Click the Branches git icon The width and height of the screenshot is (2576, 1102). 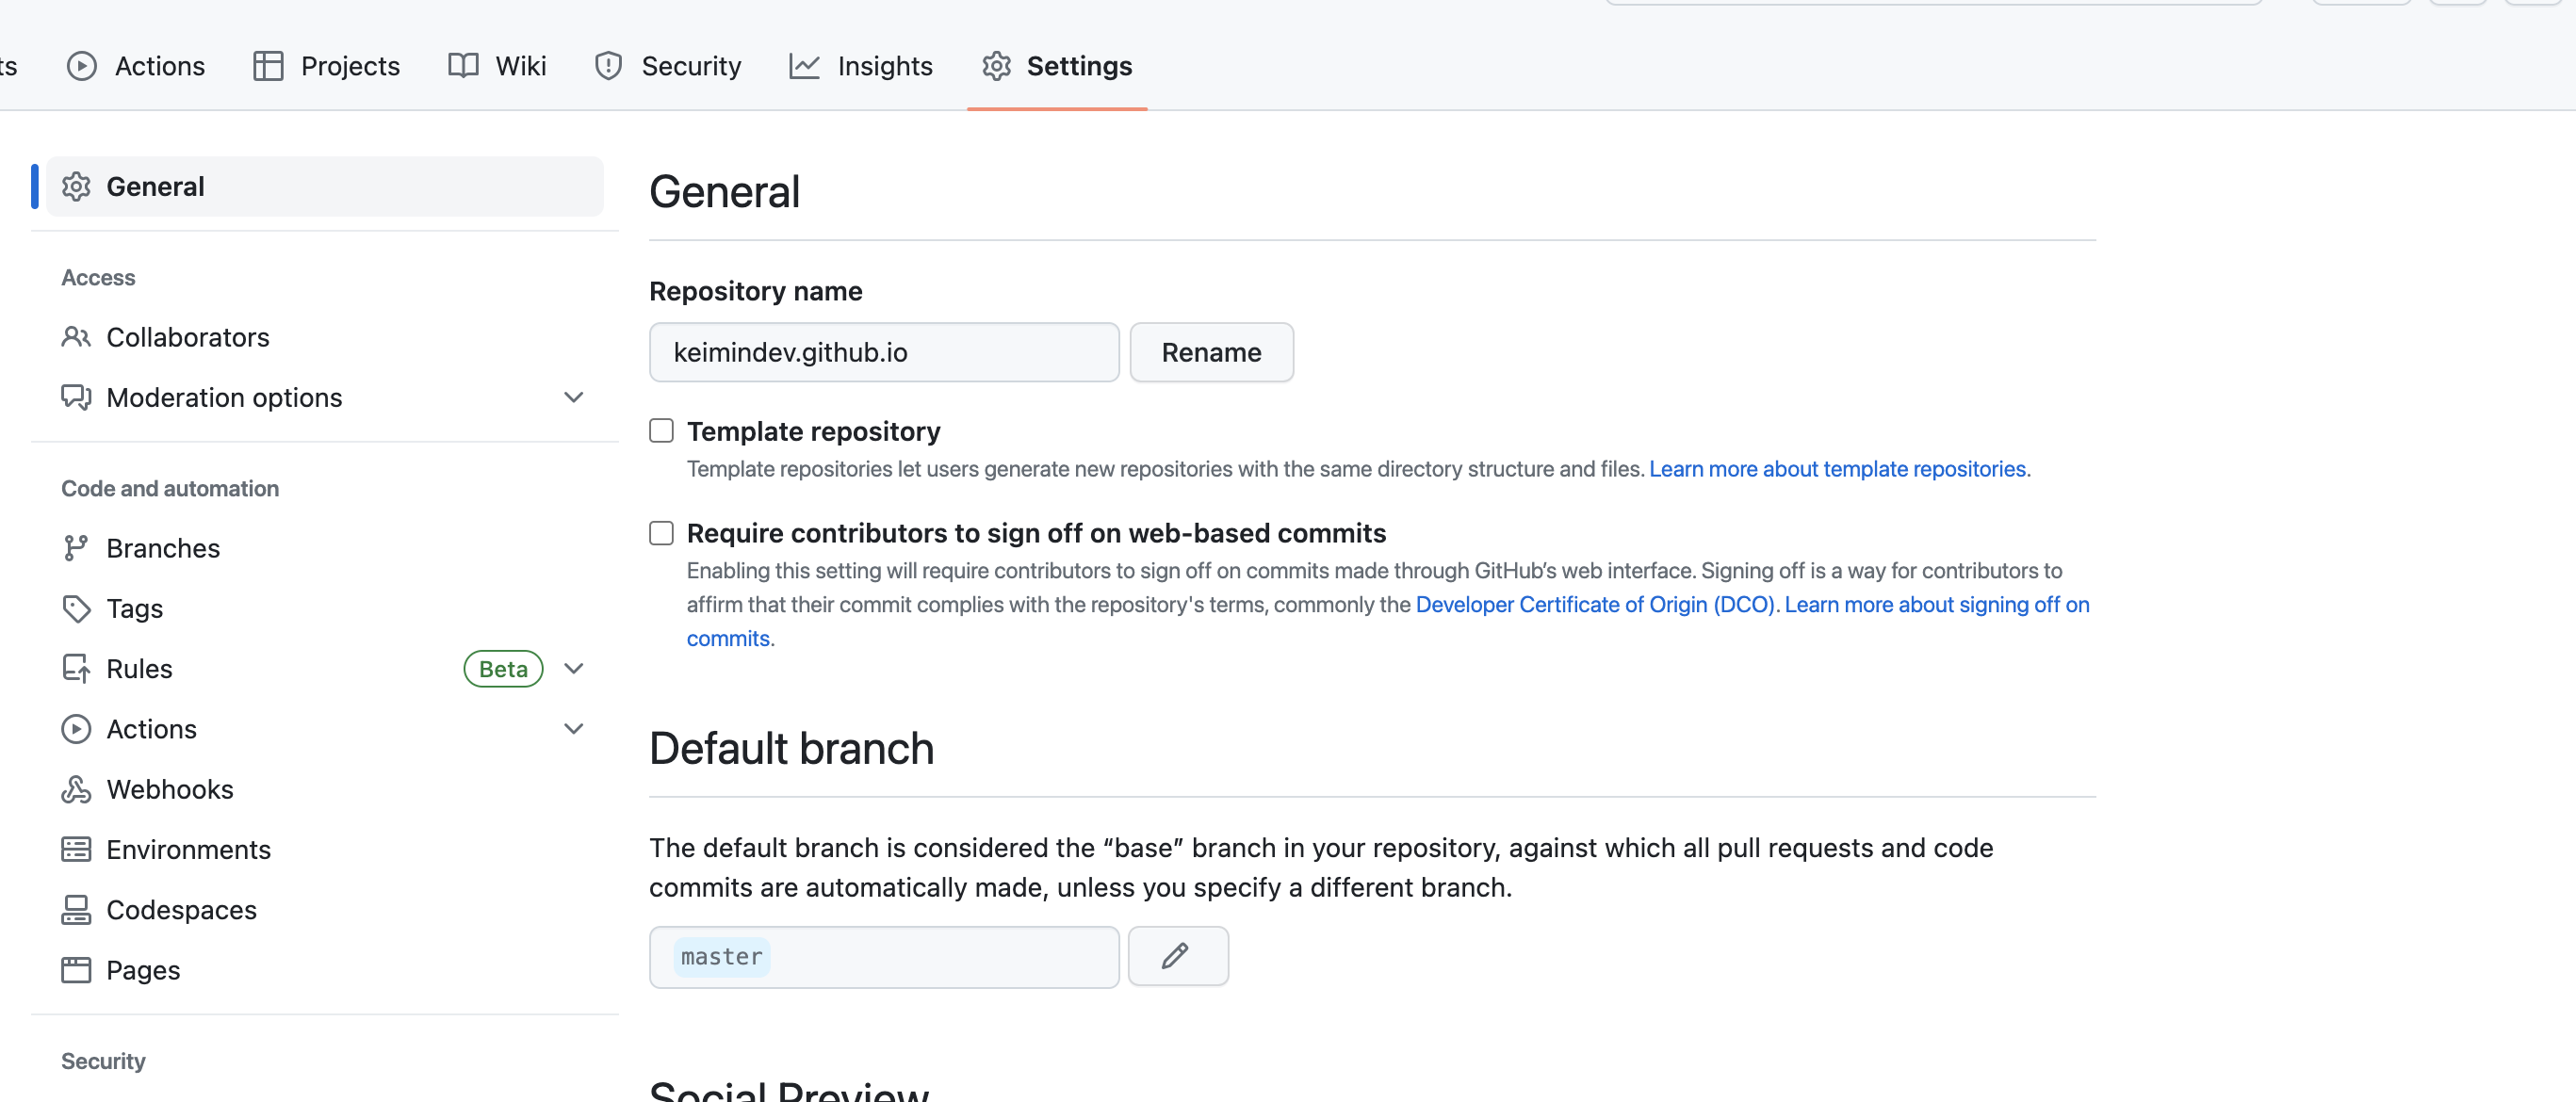[76, 548]
